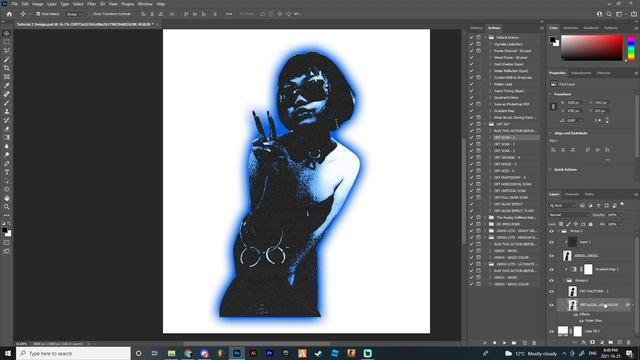Hide the Layer 1 layer

pyautogui.click(x=551, y=242)
